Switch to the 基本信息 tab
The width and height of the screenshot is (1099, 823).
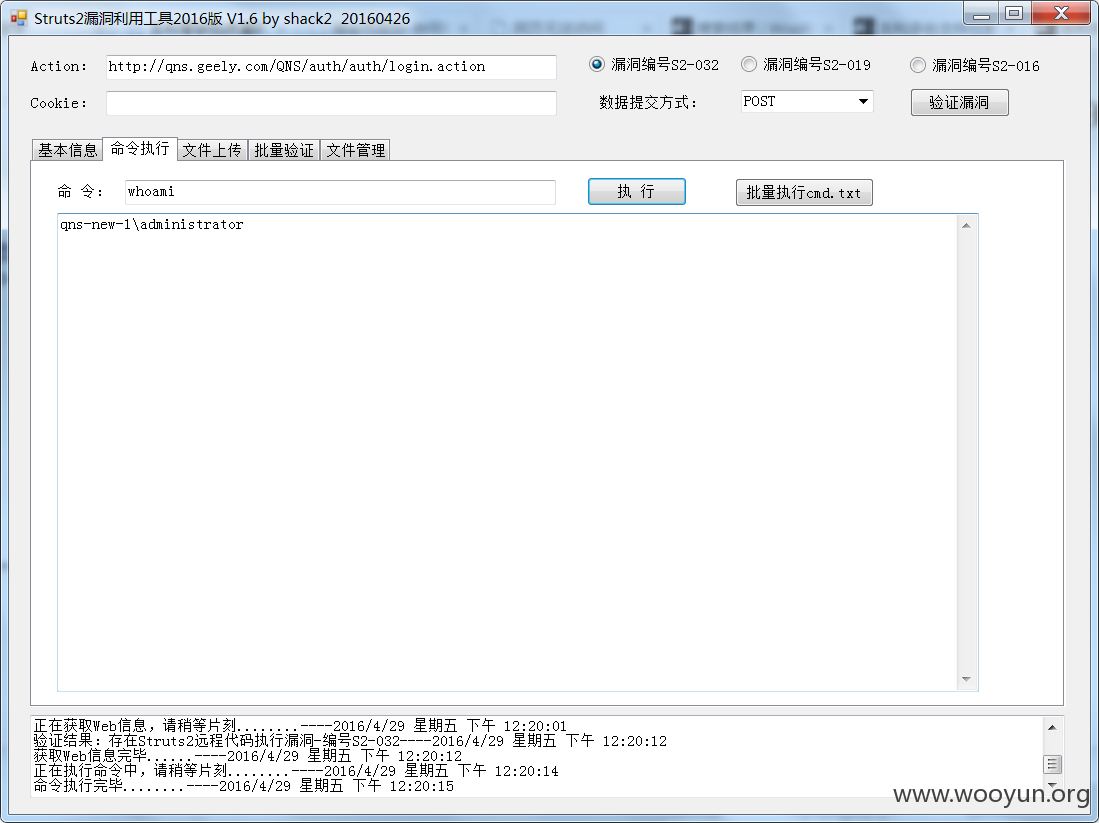[x=67, y=150]
